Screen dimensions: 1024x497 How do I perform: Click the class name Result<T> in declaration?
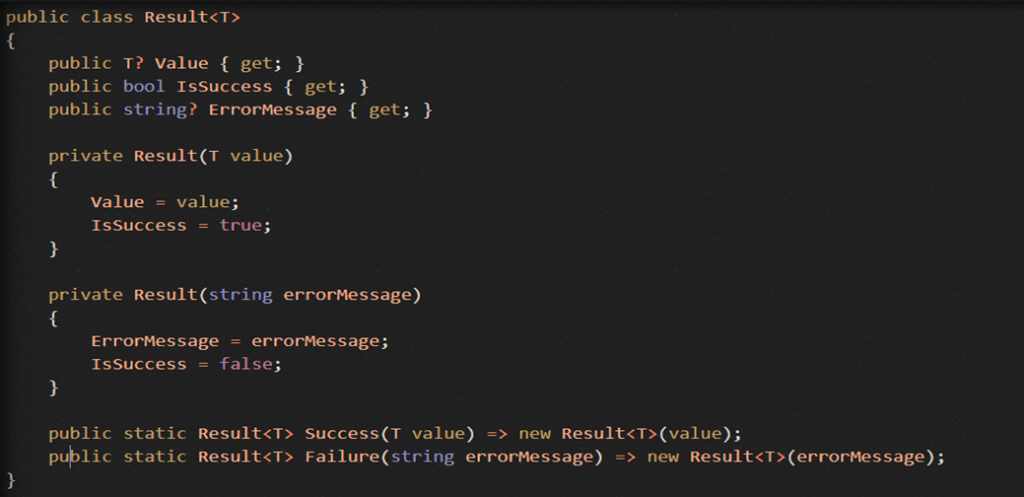pos(192,17)
